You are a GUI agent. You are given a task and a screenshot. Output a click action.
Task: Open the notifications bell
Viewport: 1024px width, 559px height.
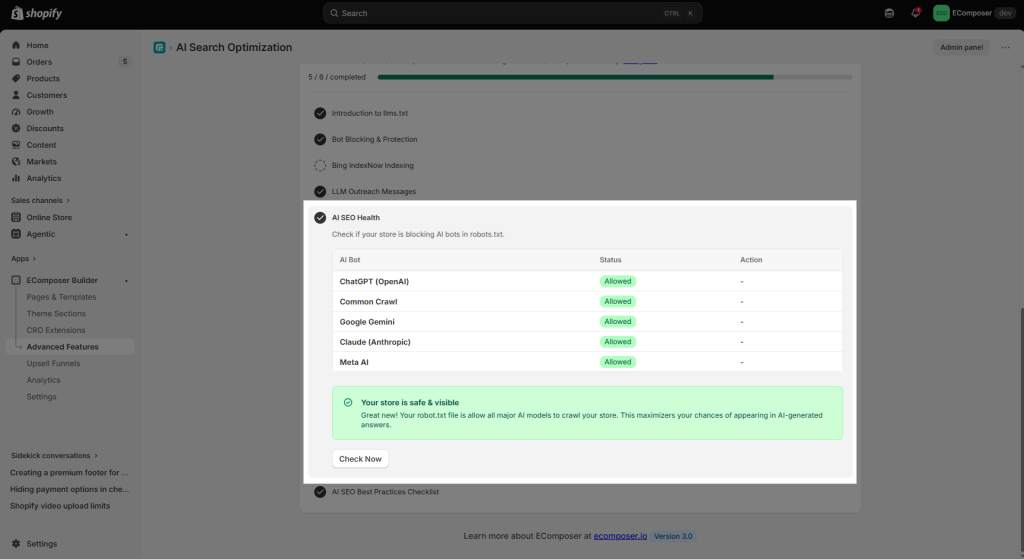(x=916, y=13)
